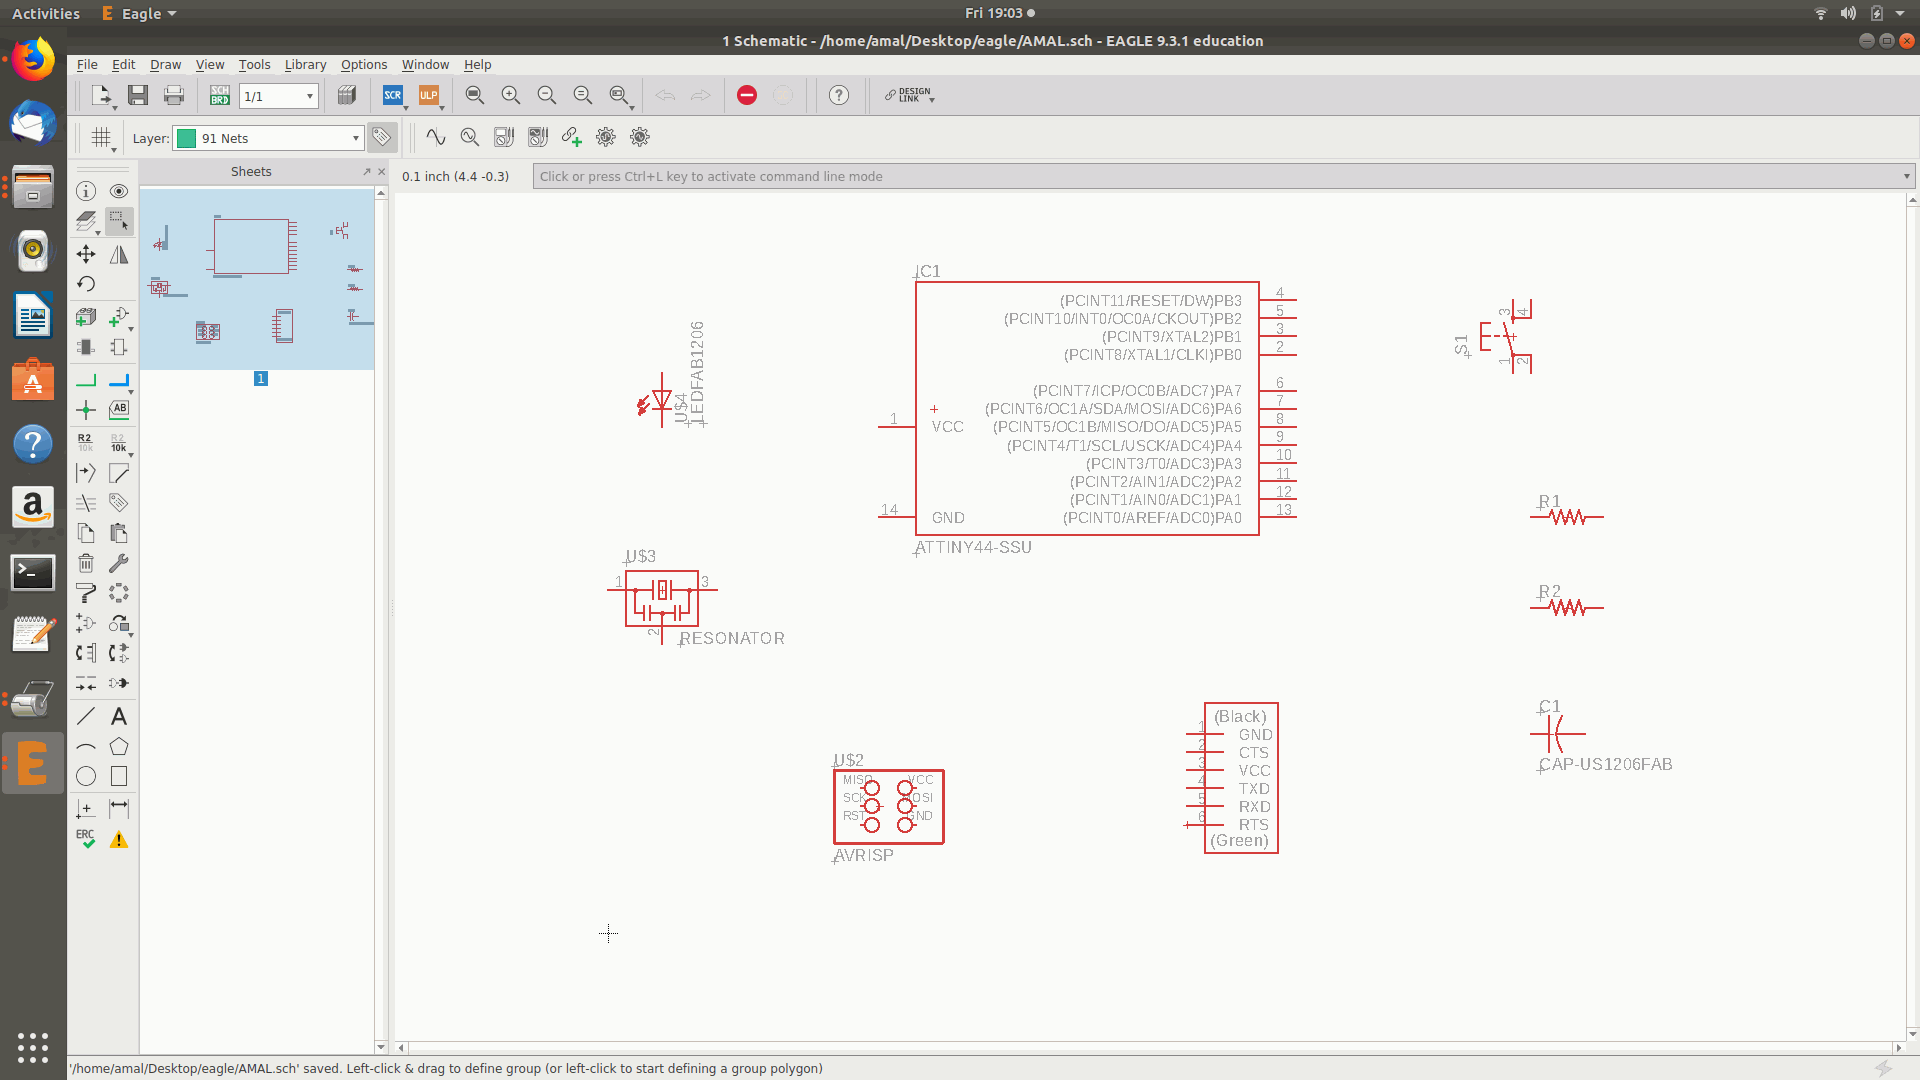Expand the command line history dropdown
The image size is (1920, 1080).
click(1906, 177)
